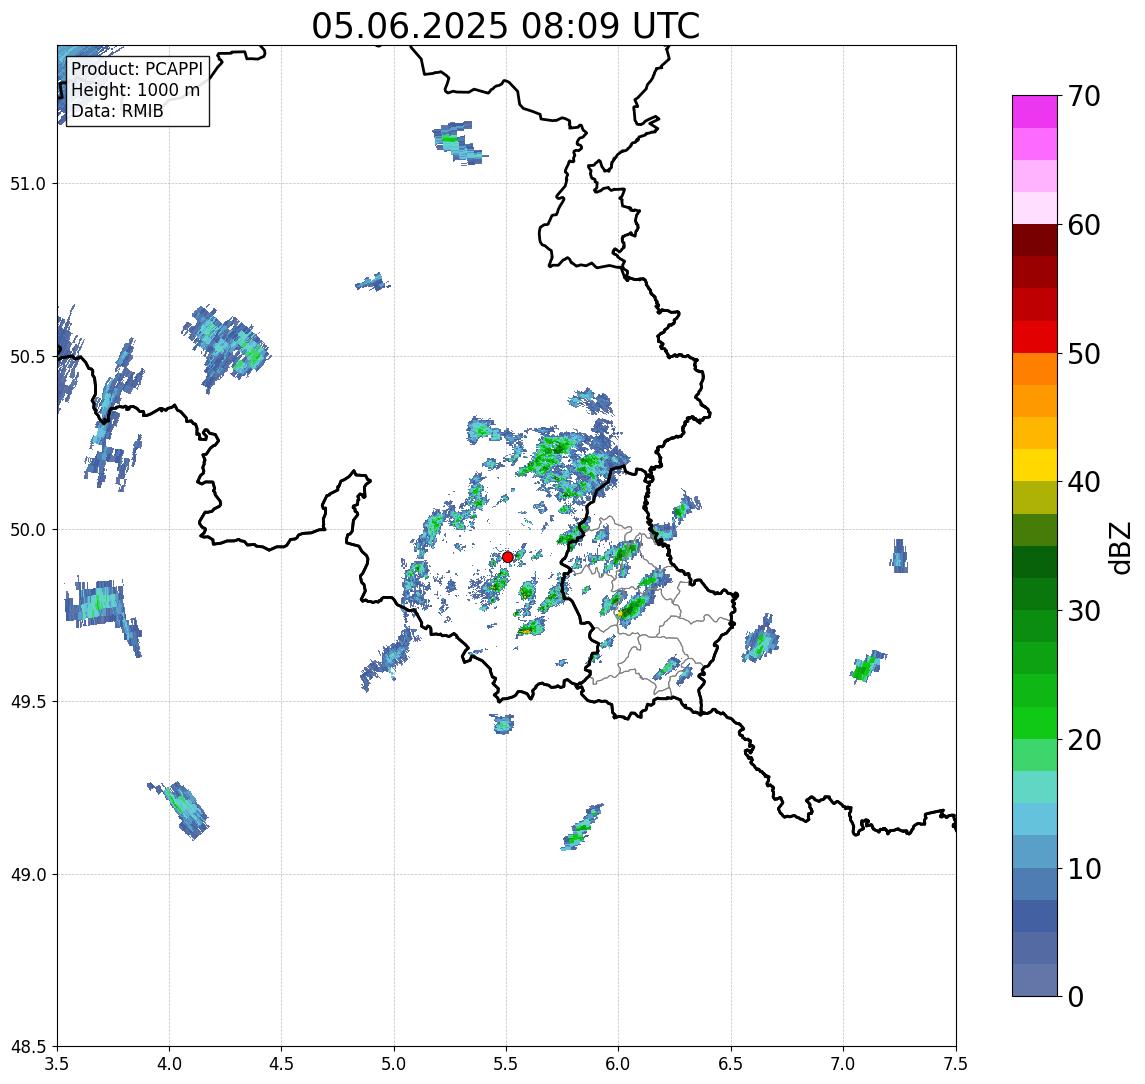Click the blue colorbar segment at 10
The width and height of the screenshot is (1145, 1084).
(1035, 883)
